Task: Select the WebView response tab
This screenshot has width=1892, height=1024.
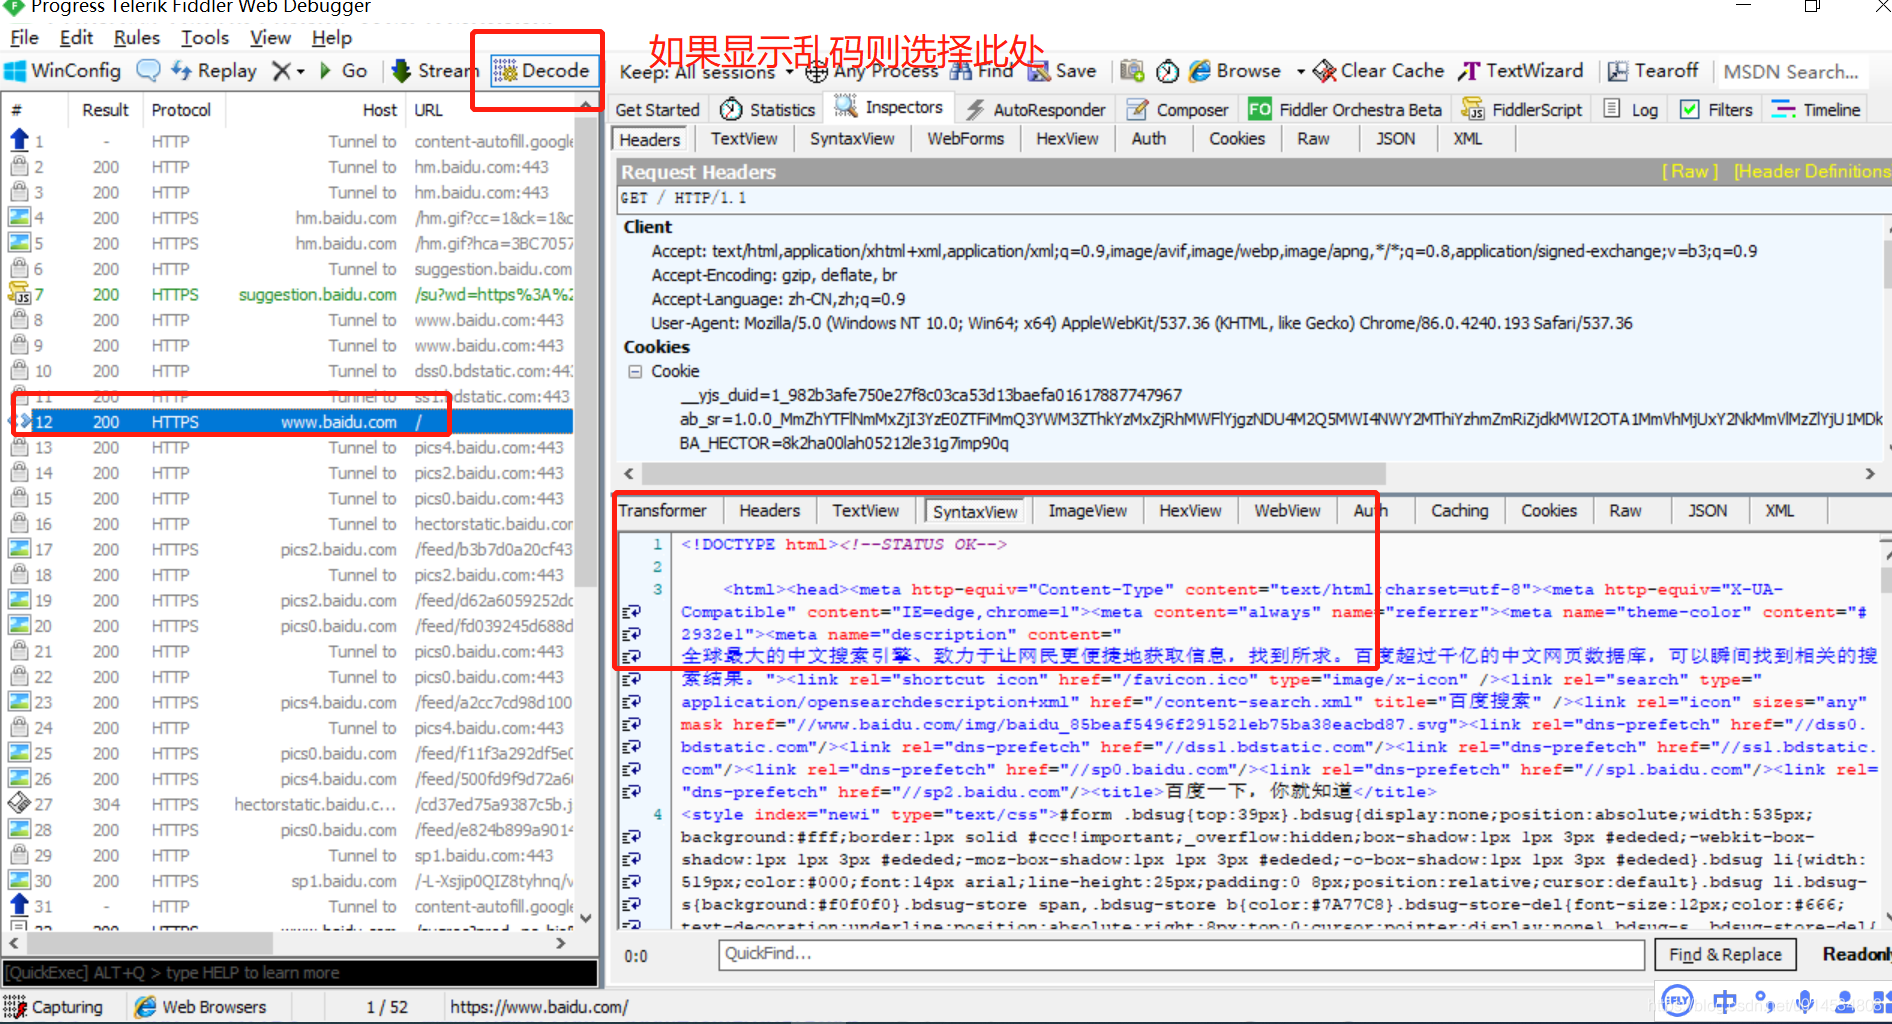Action: click(1287, 511)
